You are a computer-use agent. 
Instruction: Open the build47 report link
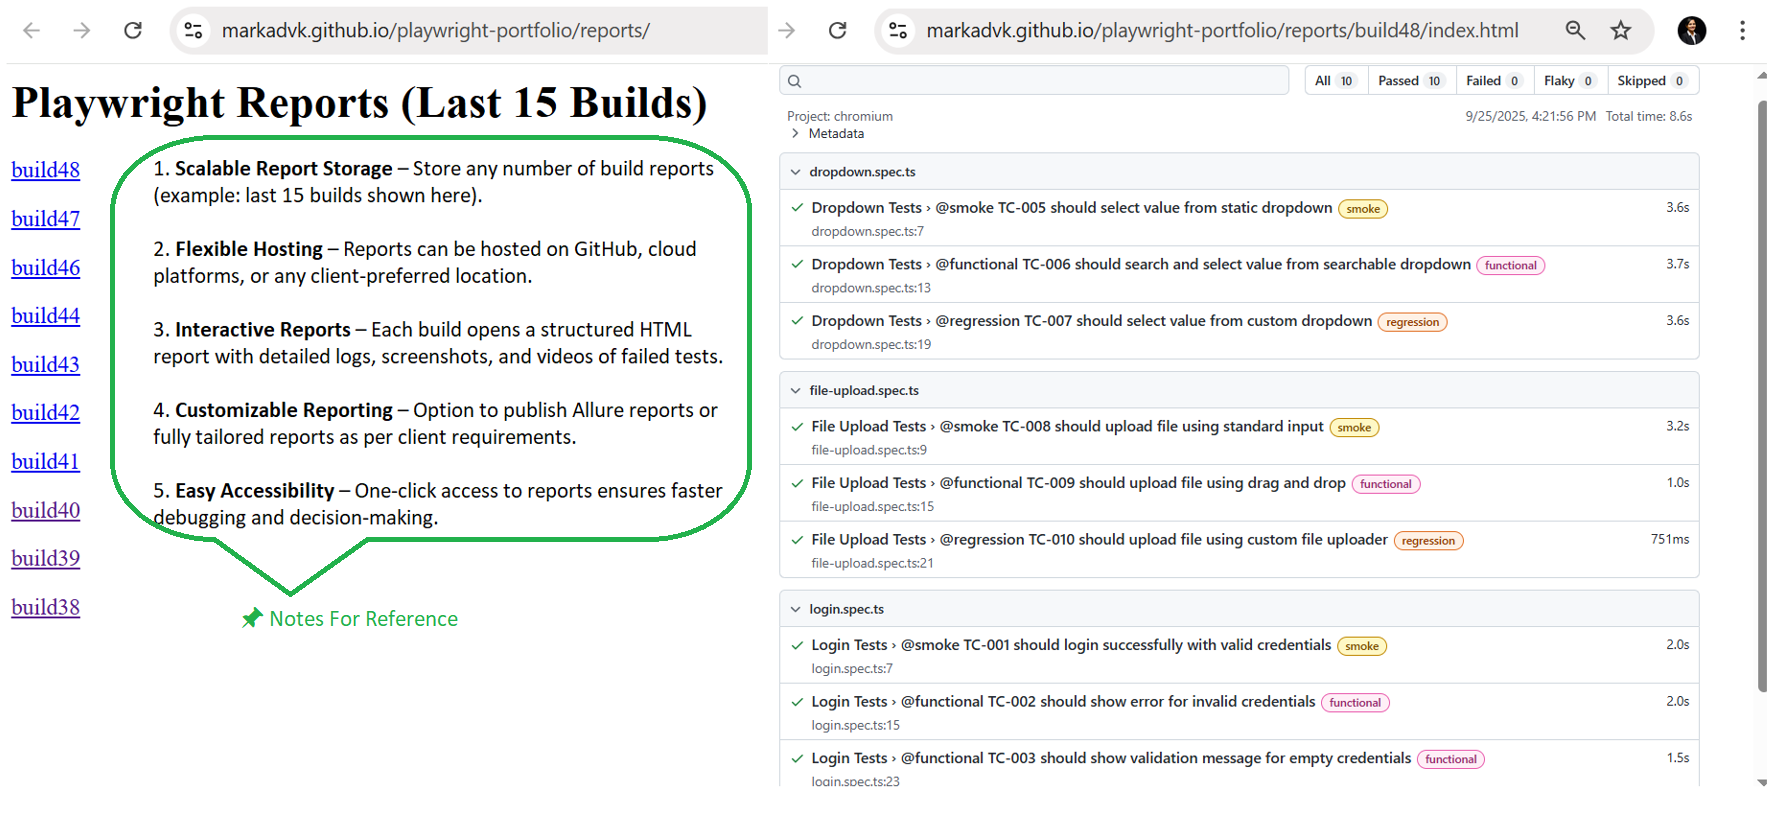(46, 219)
